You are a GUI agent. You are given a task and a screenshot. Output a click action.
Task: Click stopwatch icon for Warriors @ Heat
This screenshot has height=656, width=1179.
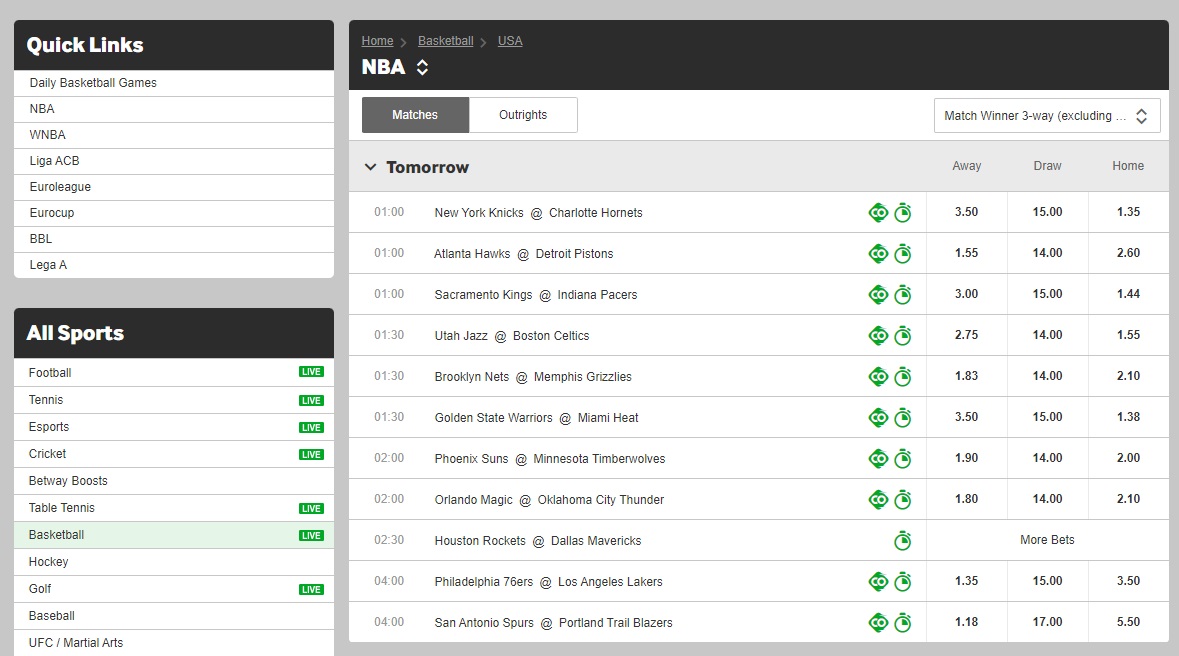coord(903,418)
